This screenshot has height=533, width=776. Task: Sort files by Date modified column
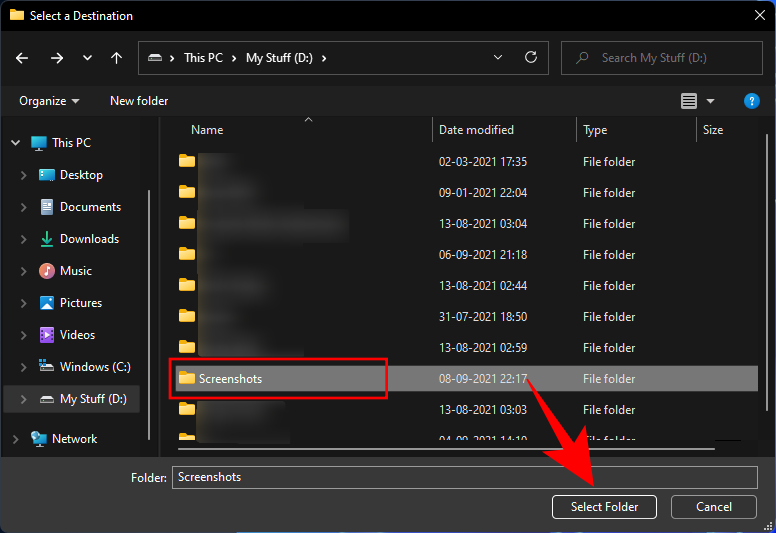(x=476, y=130)
